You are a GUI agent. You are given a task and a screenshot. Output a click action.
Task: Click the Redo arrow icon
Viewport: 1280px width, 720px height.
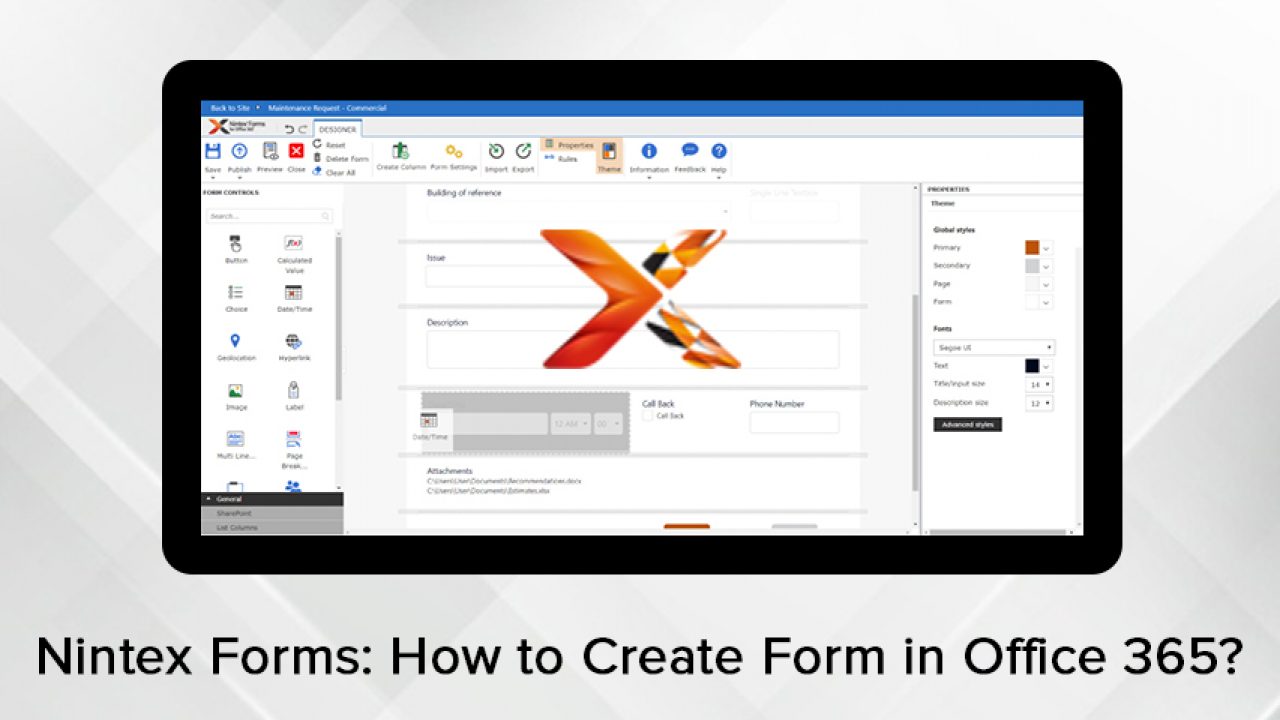click(303, 129)
